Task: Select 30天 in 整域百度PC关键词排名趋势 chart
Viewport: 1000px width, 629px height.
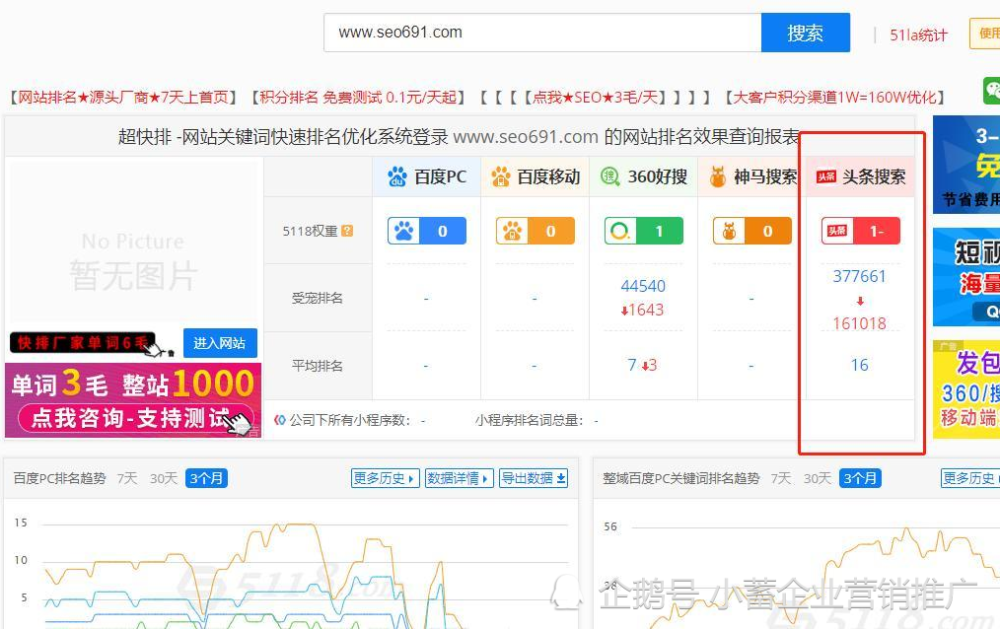Action: tap(817, 478)
